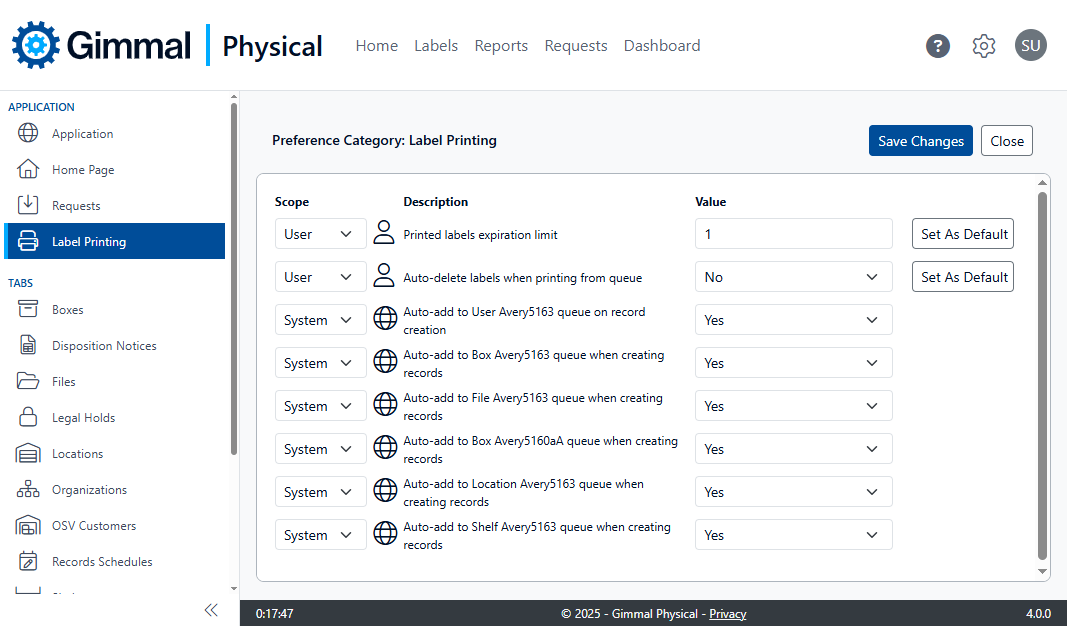The height and width of the screenshot is (626, 1067).
Task: Open the Privacy link in footer
Action: (727, 614)
